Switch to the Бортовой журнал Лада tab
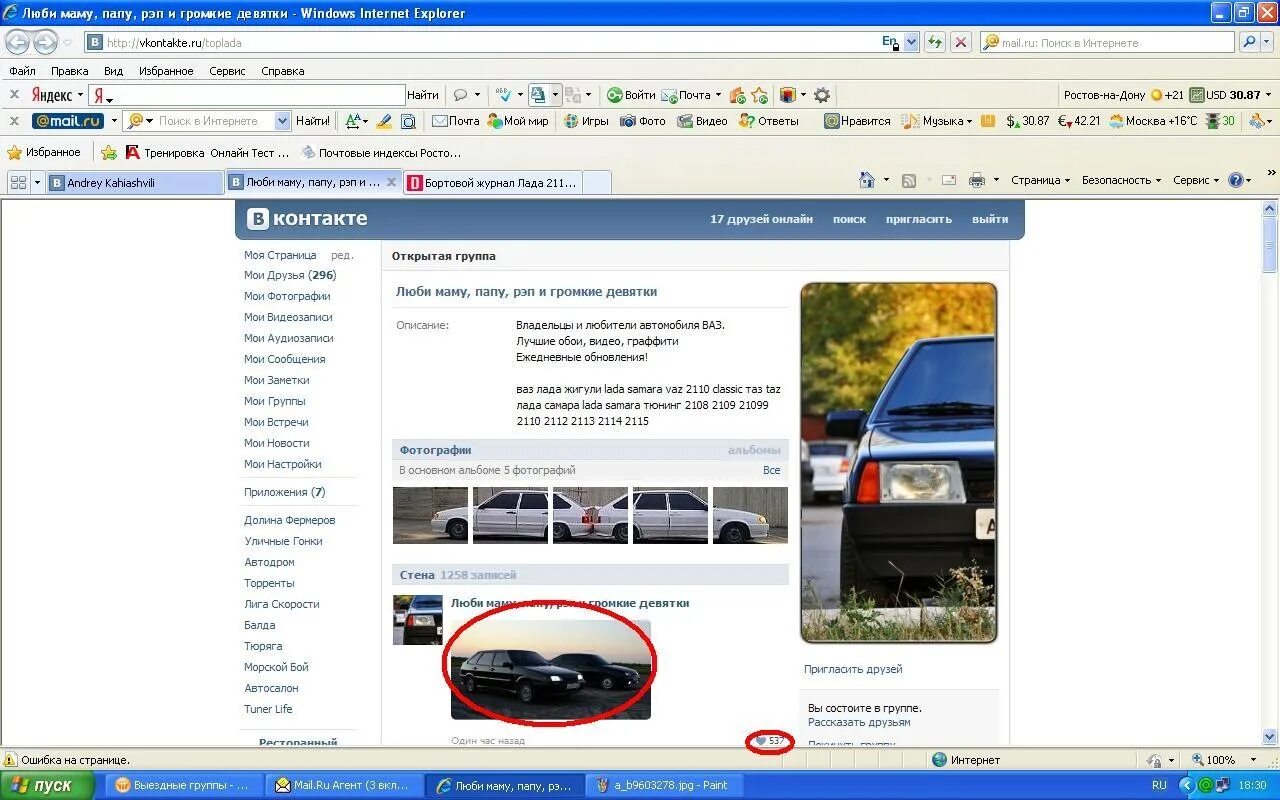This screenshot has height=800, width=1280. click(491, 183)
